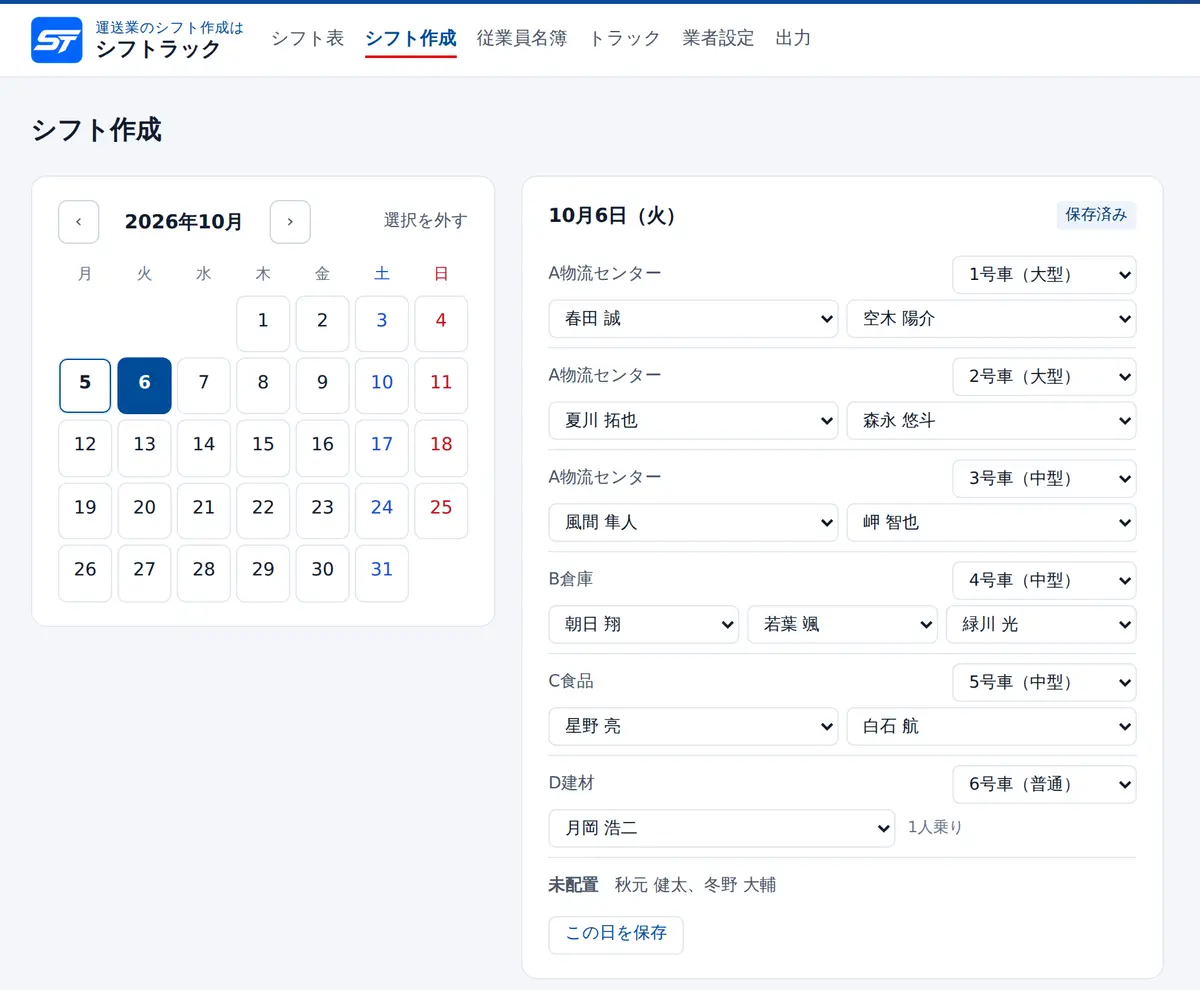This screenshot has height=990, width=1200.
Task: Select October 5 in the calendar
Action: (x=85, y=386)
